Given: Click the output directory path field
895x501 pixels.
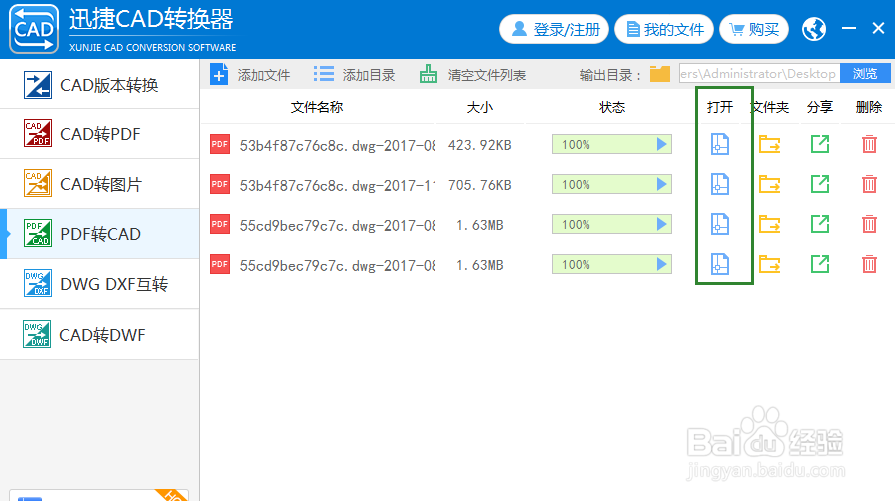Looking at the screenshot, I should 759,74.
